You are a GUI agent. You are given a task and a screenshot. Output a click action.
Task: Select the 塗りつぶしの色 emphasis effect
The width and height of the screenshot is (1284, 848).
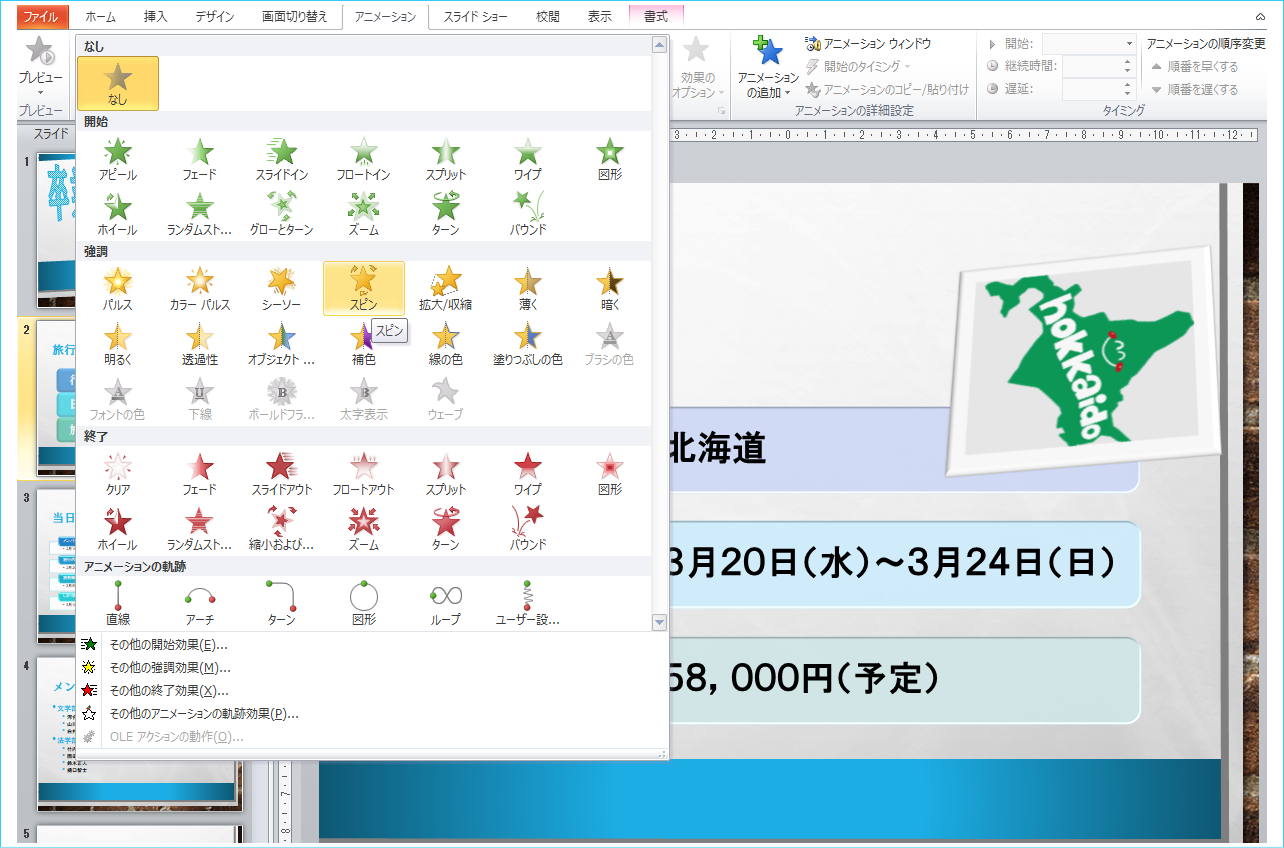click(x=527, y=342)
